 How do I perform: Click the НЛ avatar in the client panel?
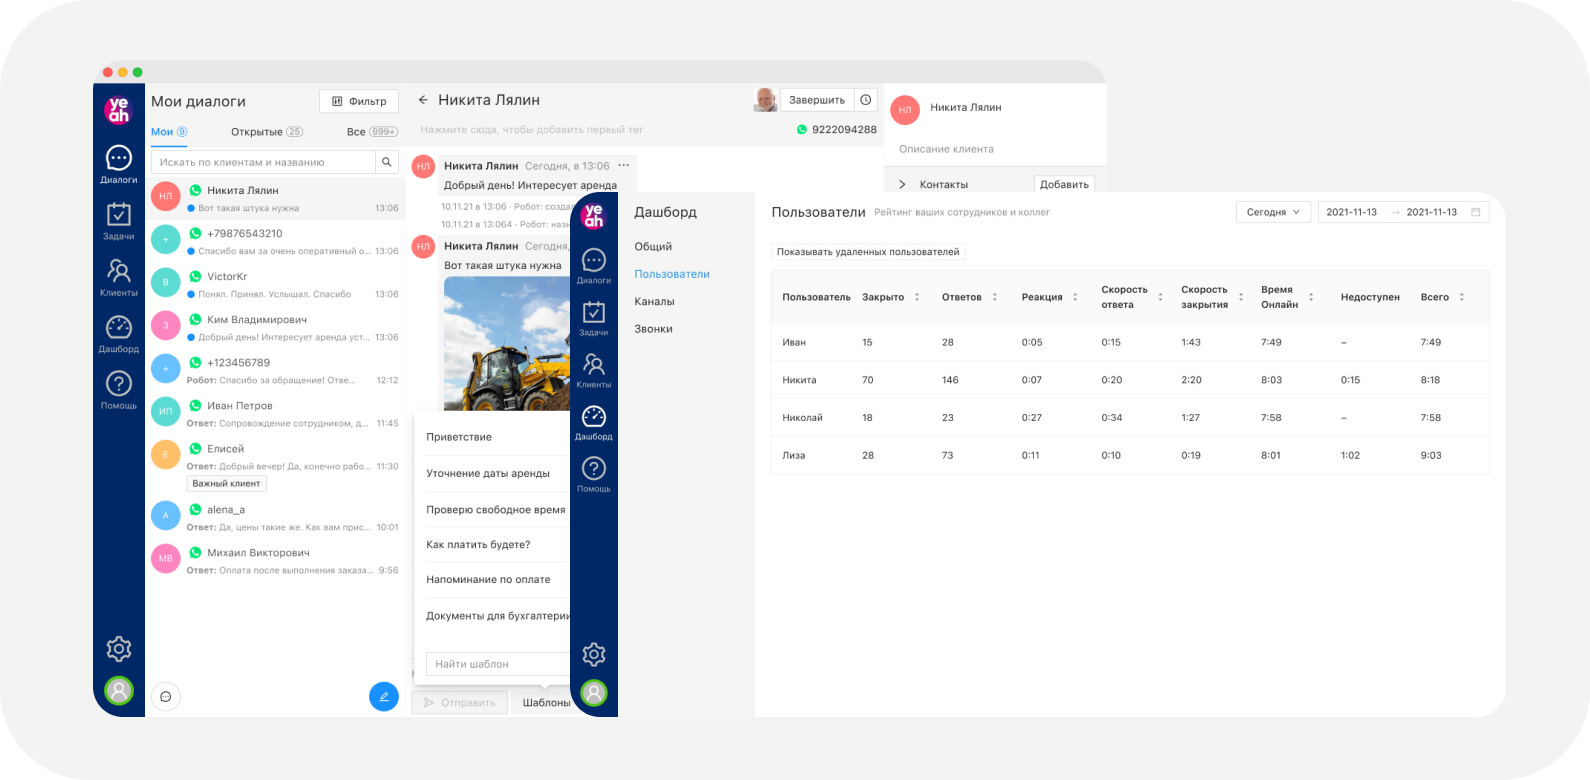point(905,110)
